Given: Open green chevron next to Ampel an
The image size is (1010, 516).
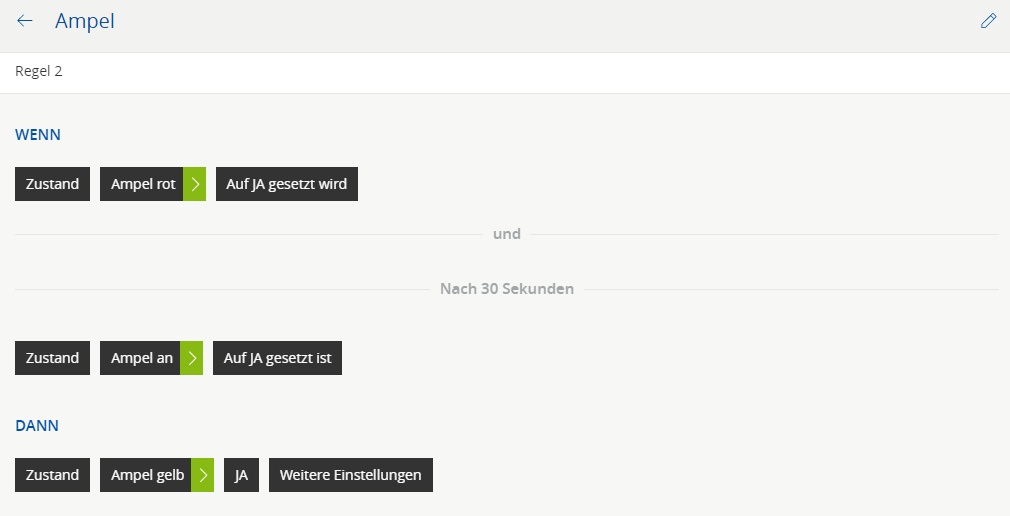Looking at the screenshot, I should [192, 358].
